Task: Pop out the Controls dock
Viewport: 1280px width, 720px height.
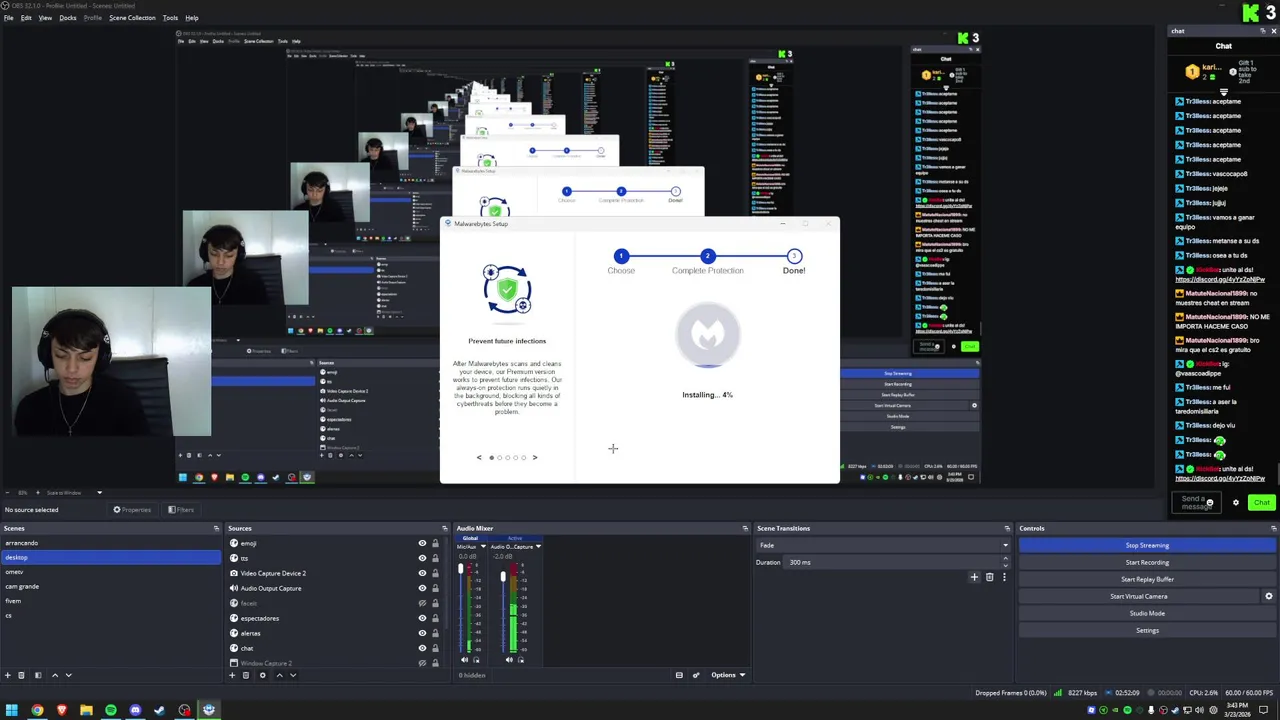Action: coord(1273,528)
